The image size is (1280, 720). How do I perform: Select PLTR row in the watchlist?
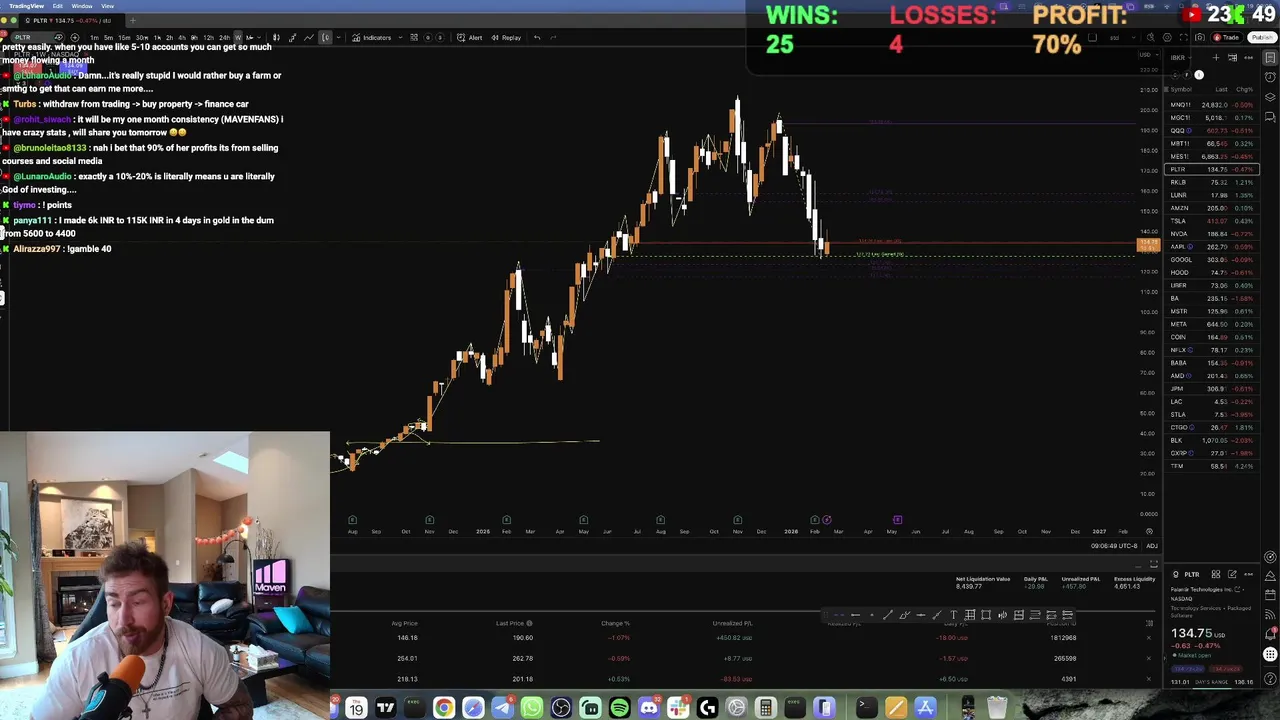[1211, 169]
